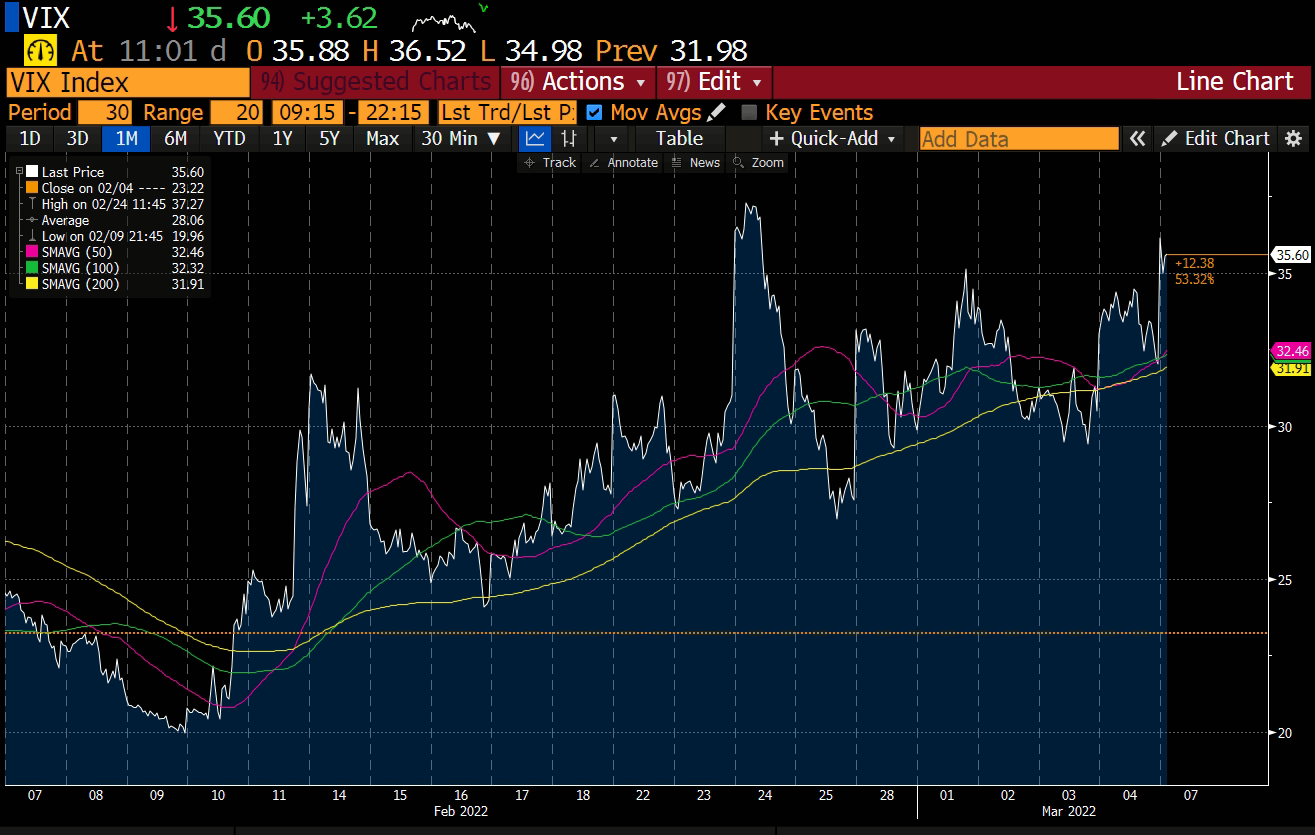Switch to the bar/candle chart icon
1315x835 pixels.
568,139
